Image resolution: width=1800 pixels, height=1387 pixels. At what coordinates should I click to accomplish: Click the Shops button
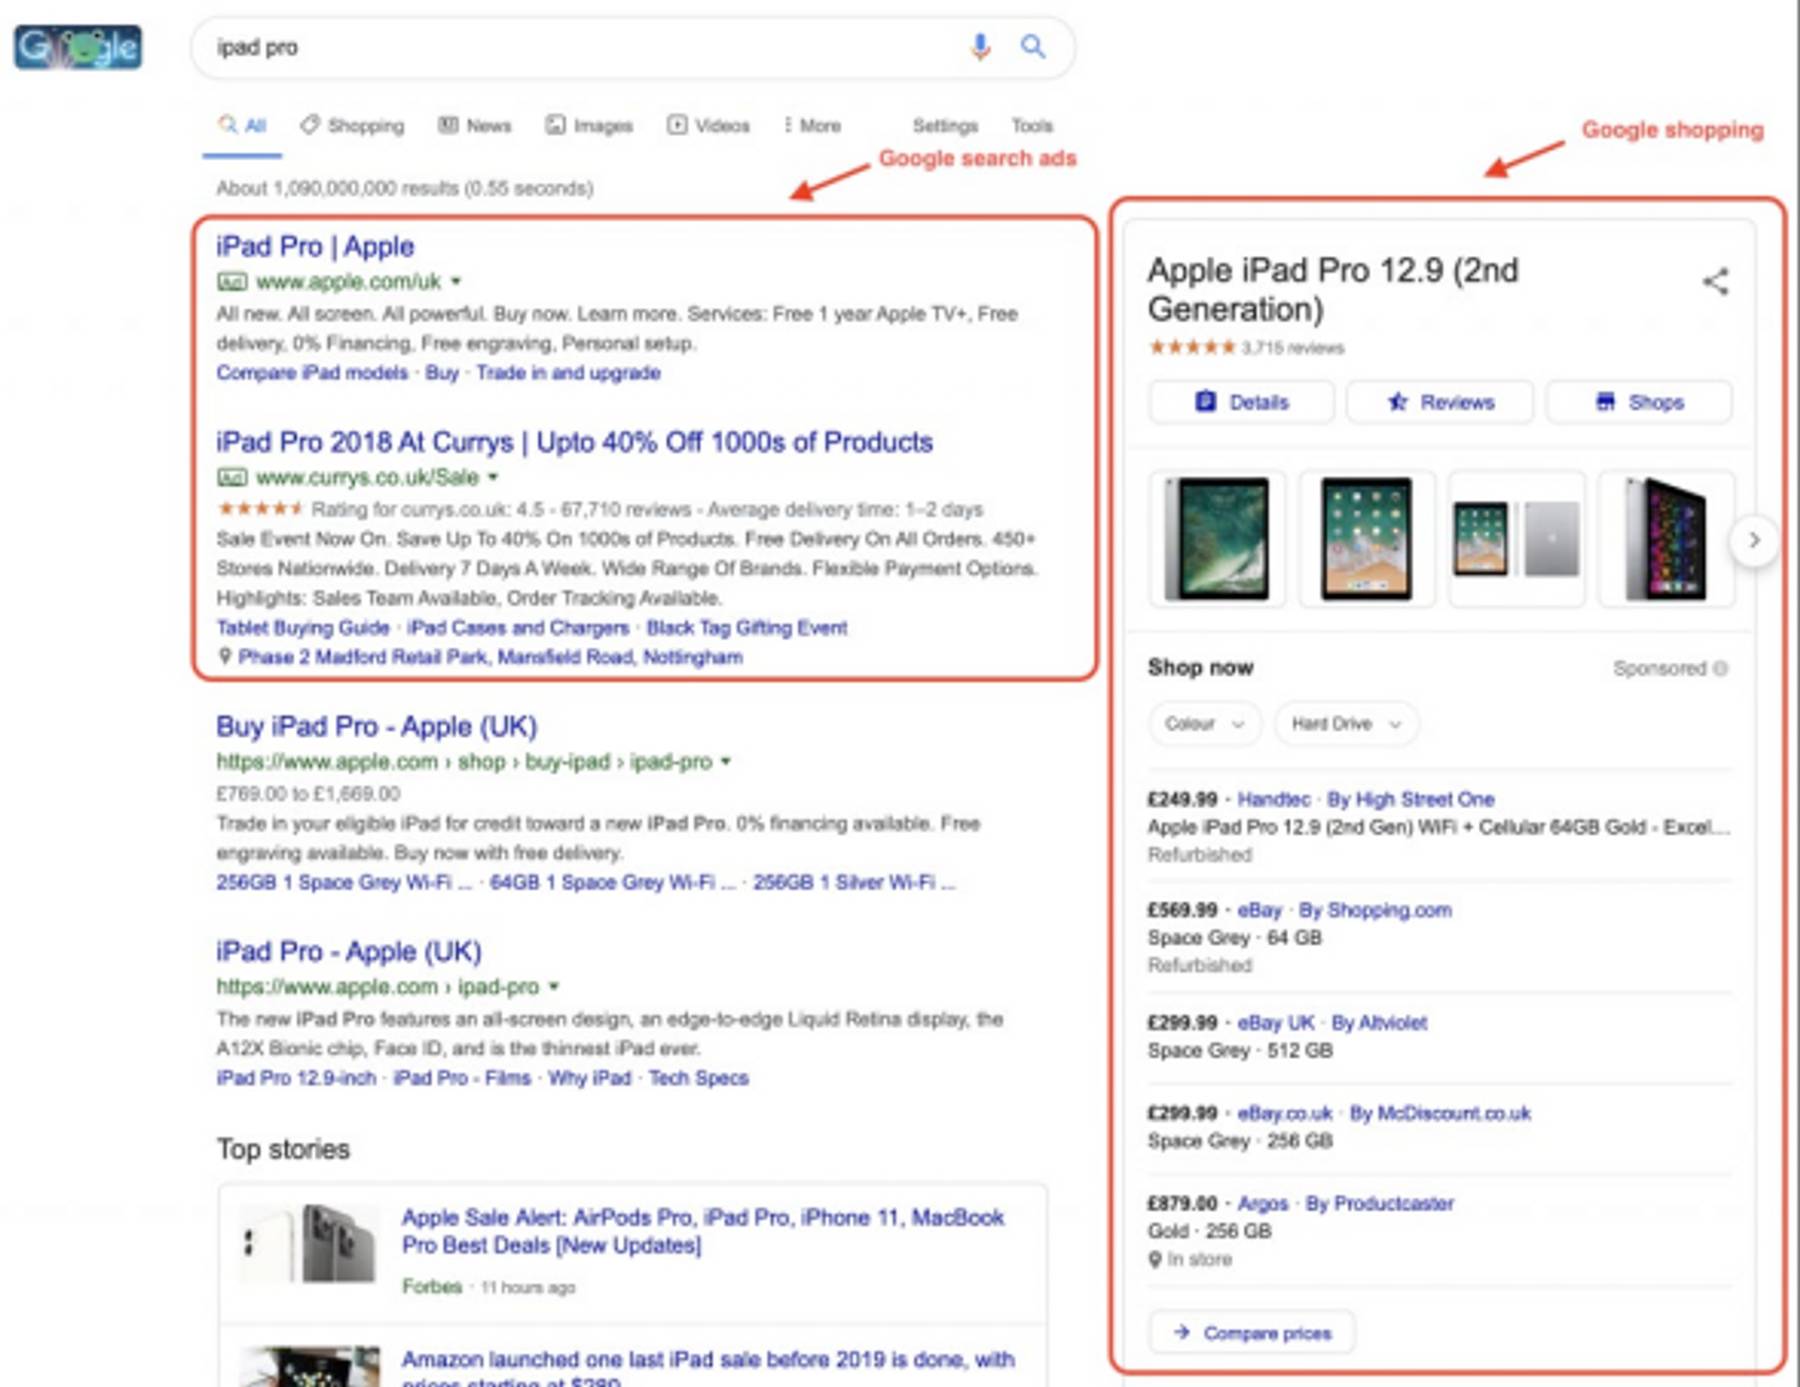click(1639, 402)
